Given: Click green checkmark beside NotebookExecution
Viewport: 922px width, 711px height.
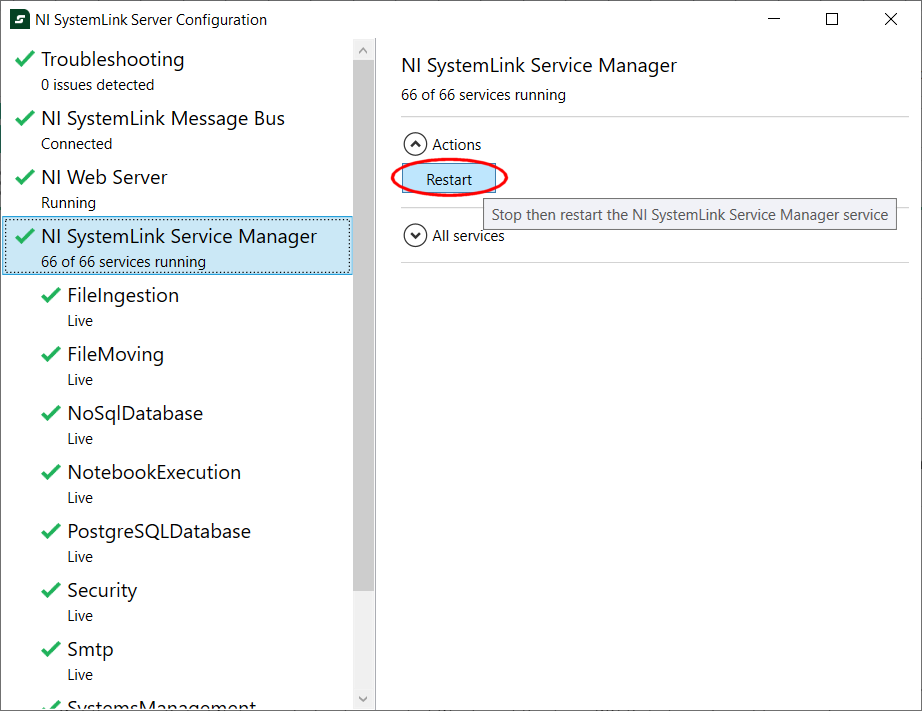Looking at the screenshot, I should tap(51, 472).
